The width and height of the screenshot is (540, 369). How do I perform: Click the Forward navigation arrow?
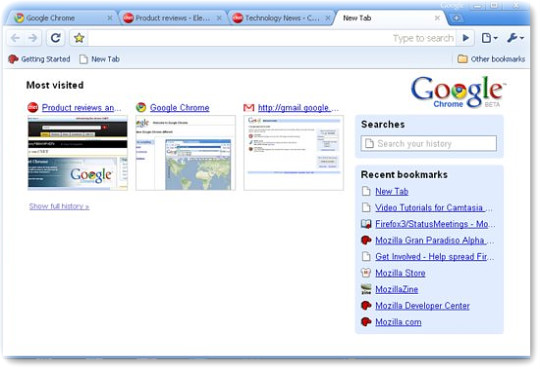coord(33,38)
